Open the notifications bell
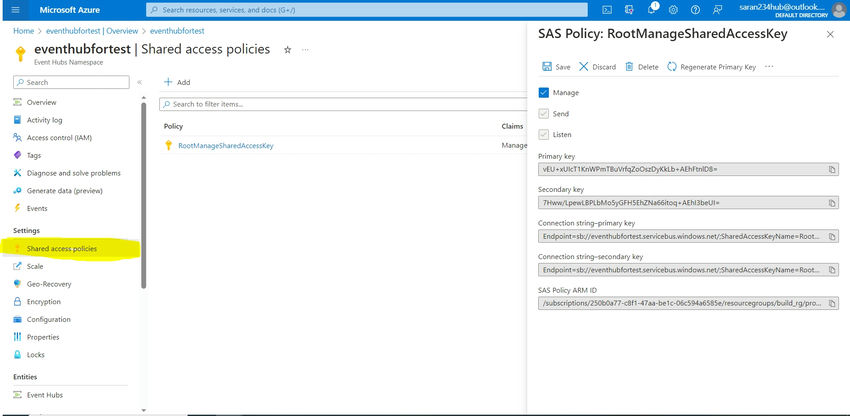This screenshot has height=416, width=850. [652, 9]
